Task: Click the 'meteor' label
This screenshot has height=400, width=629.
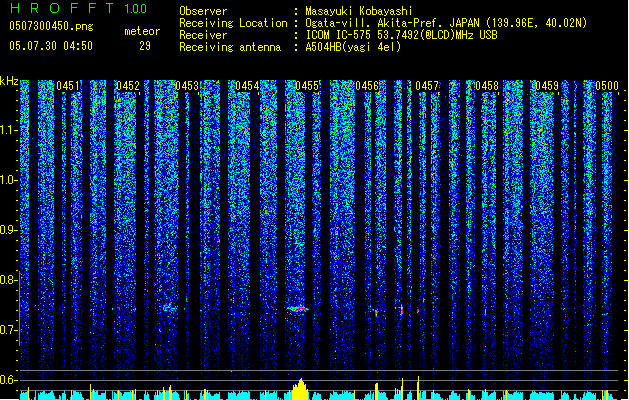Action: [x=142, y=31]
